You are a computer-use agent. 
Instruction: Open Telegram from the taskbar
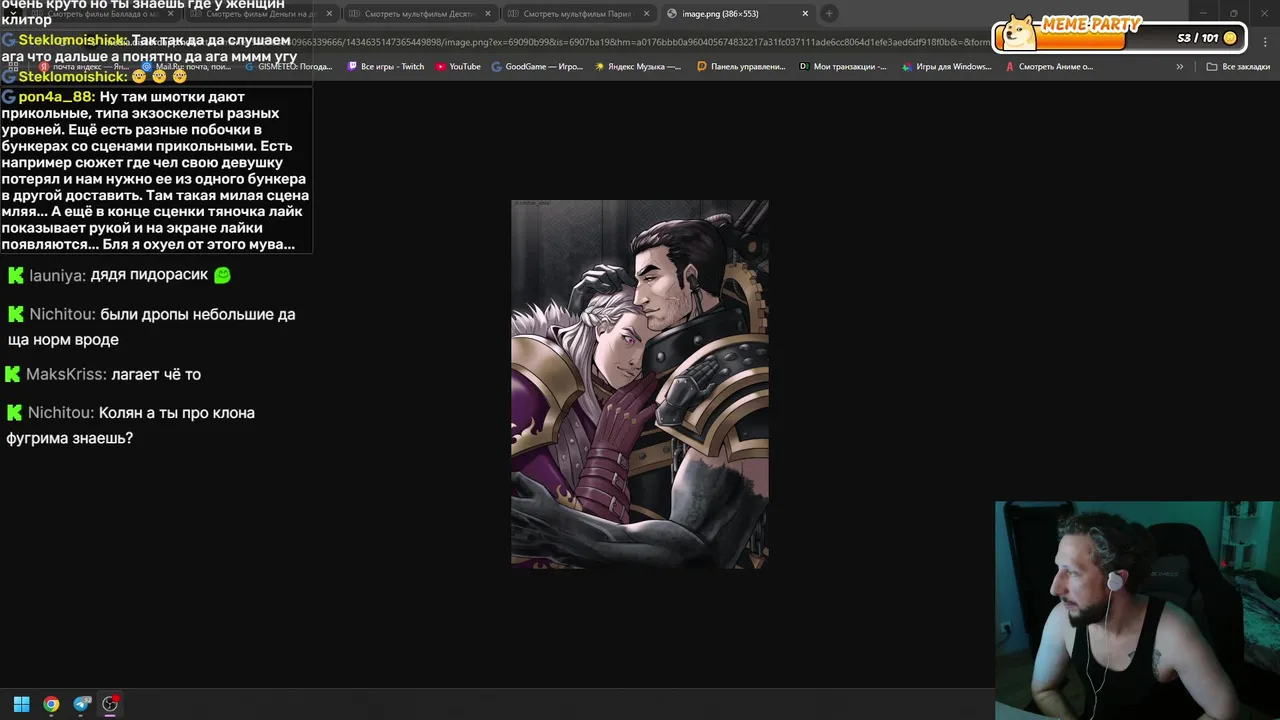click(82, 704)
